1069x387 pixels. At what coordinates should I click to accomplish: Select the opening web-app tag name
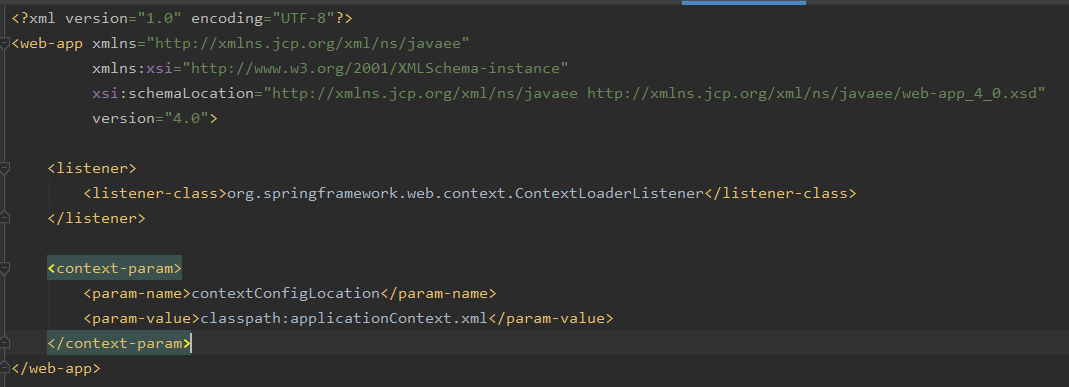click(52, 44)
